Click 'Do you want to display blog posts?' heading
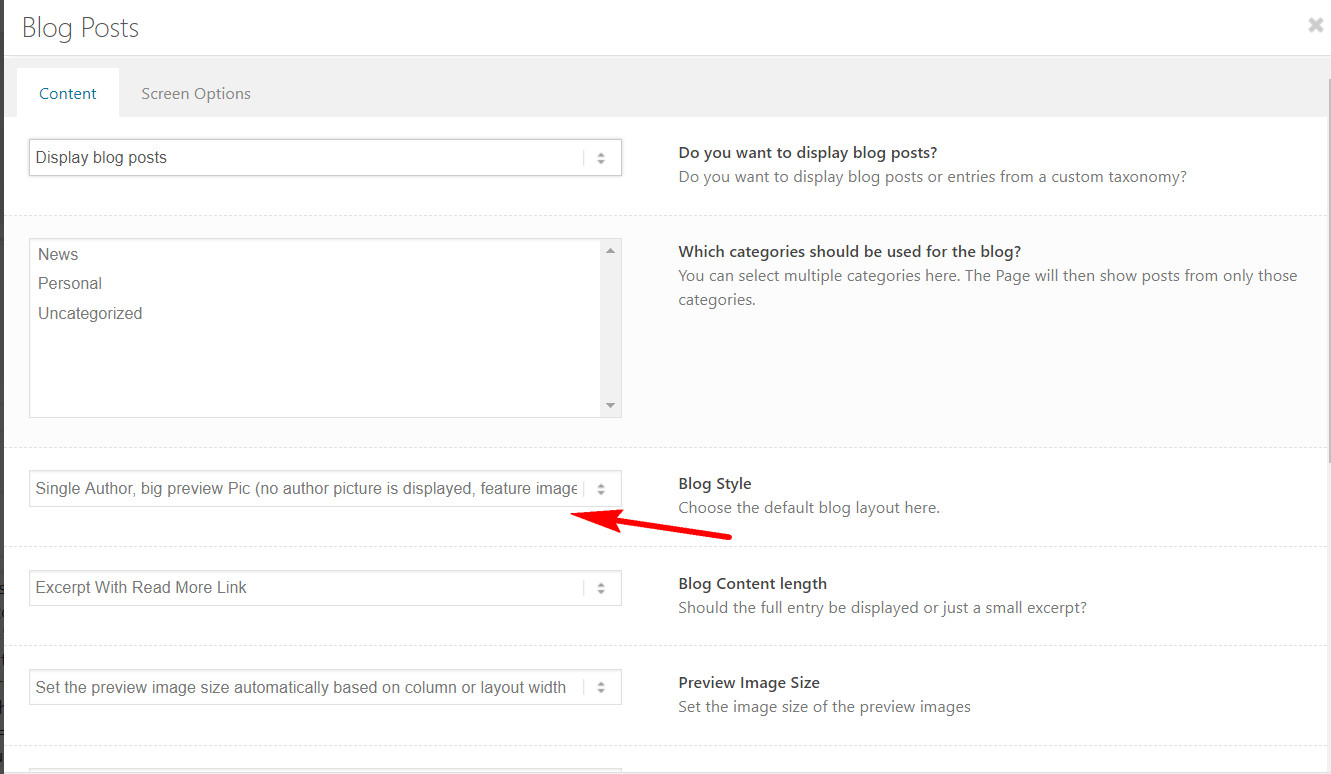This screenshot has height=774, width=1331. [x=808, y=152]
